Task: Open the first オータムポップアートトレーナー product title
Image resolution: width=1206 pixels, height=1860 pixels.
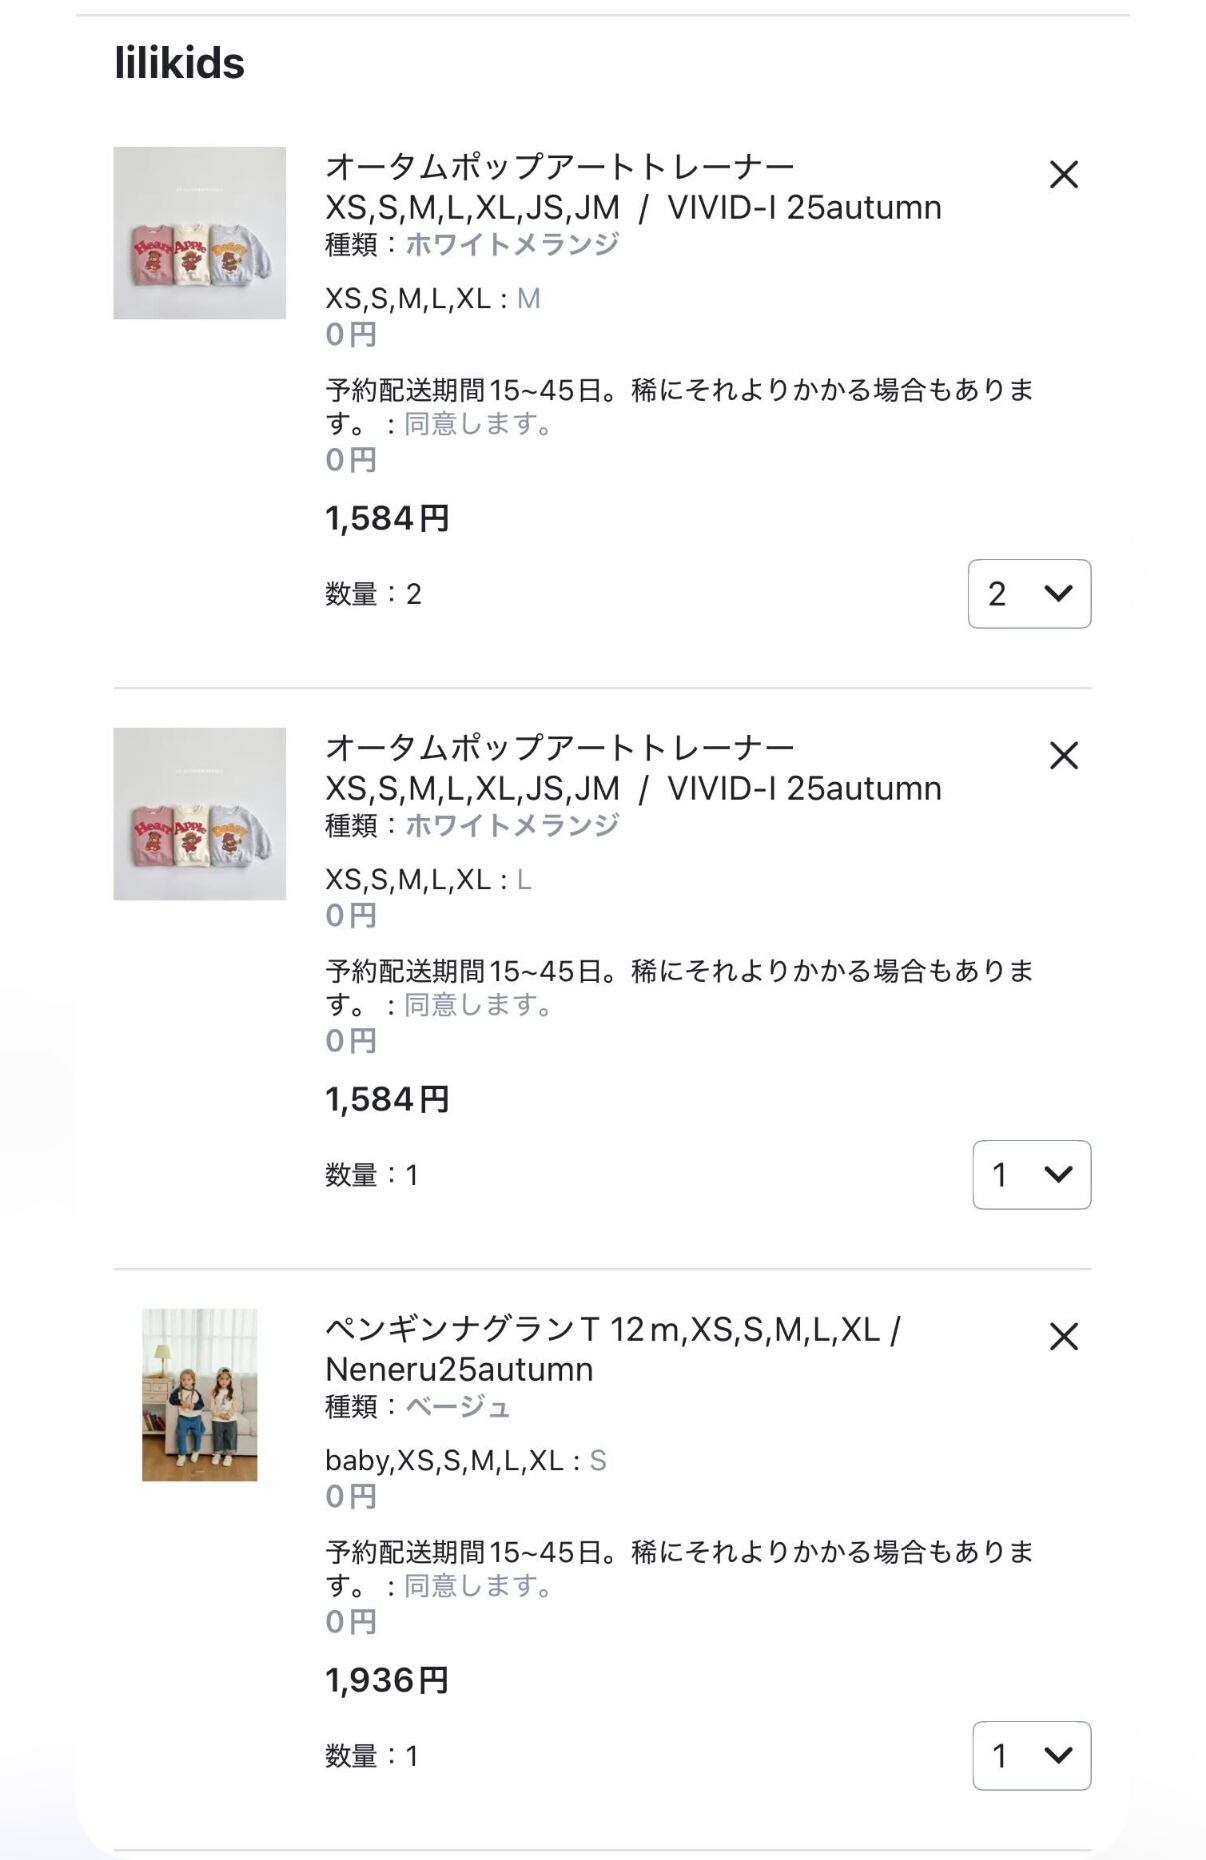Action: coord(632,187)
